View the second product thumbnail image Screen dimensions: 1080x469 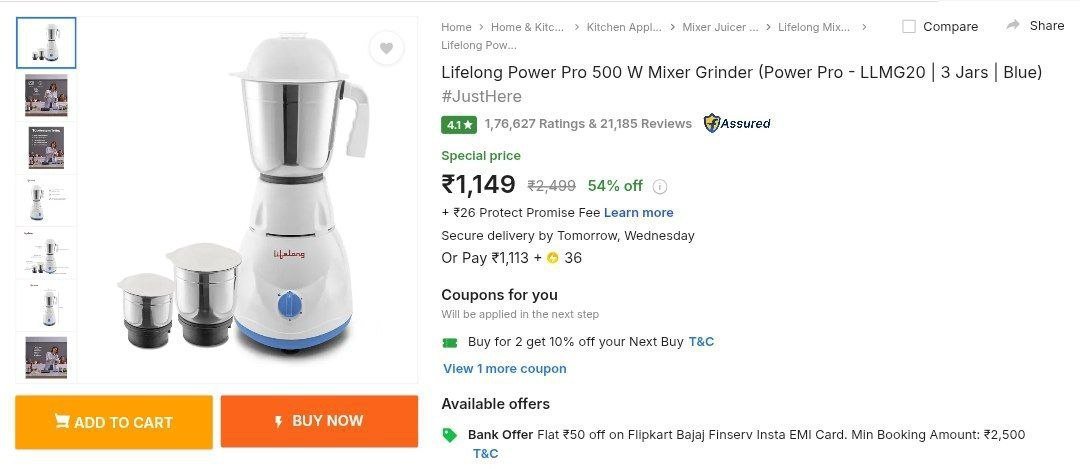[46, 95]
